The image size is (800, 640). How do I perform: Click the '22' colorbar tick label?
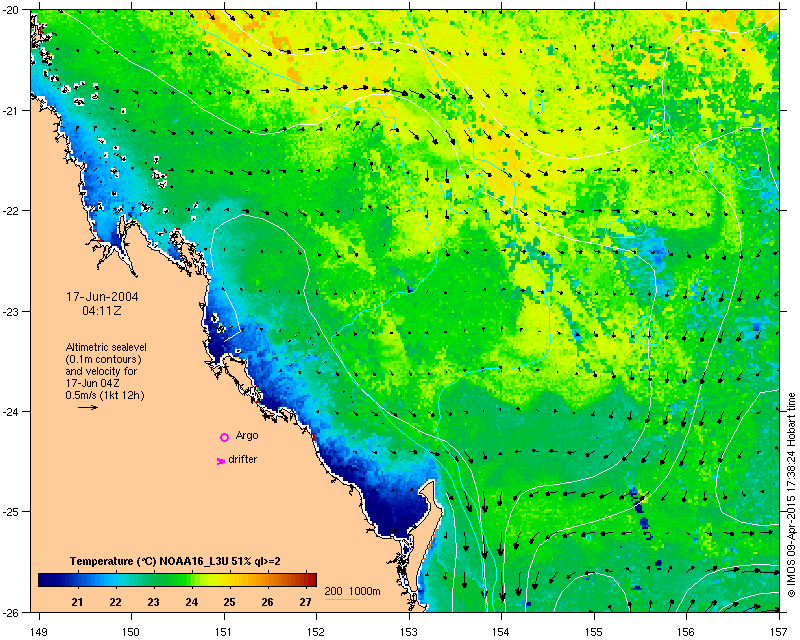[x=115, y=602]
